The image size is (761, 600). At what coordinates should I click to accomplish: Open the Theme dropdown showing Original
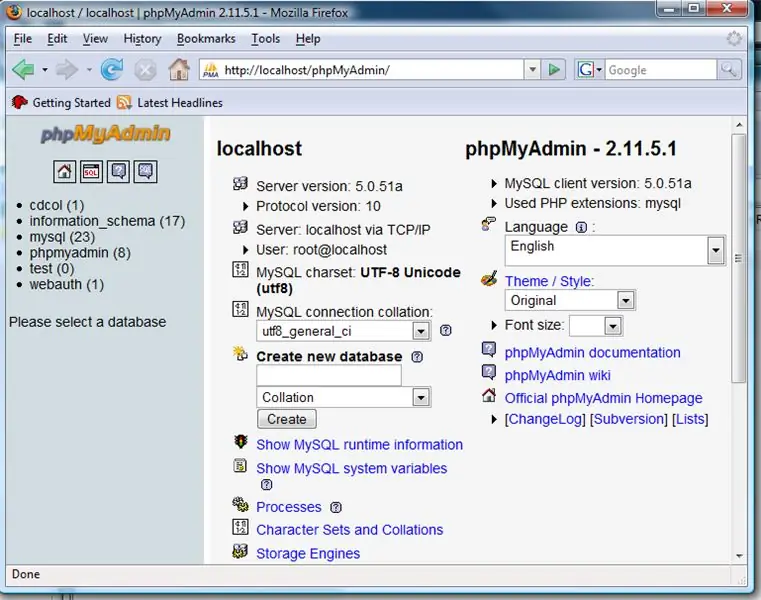point(570,300)
